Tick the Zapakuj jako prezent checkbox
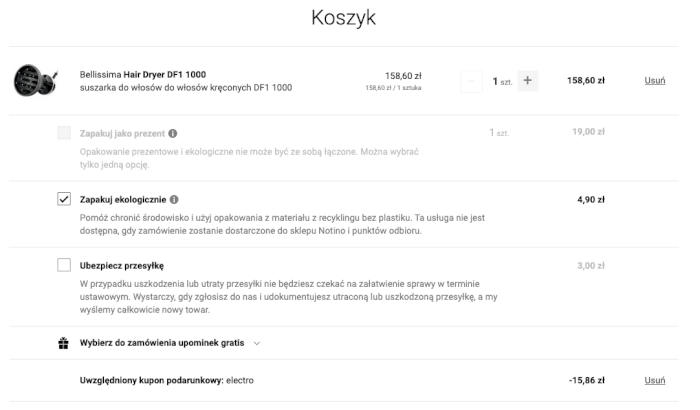This screenshot has height=410, width=700. (64, 133)
